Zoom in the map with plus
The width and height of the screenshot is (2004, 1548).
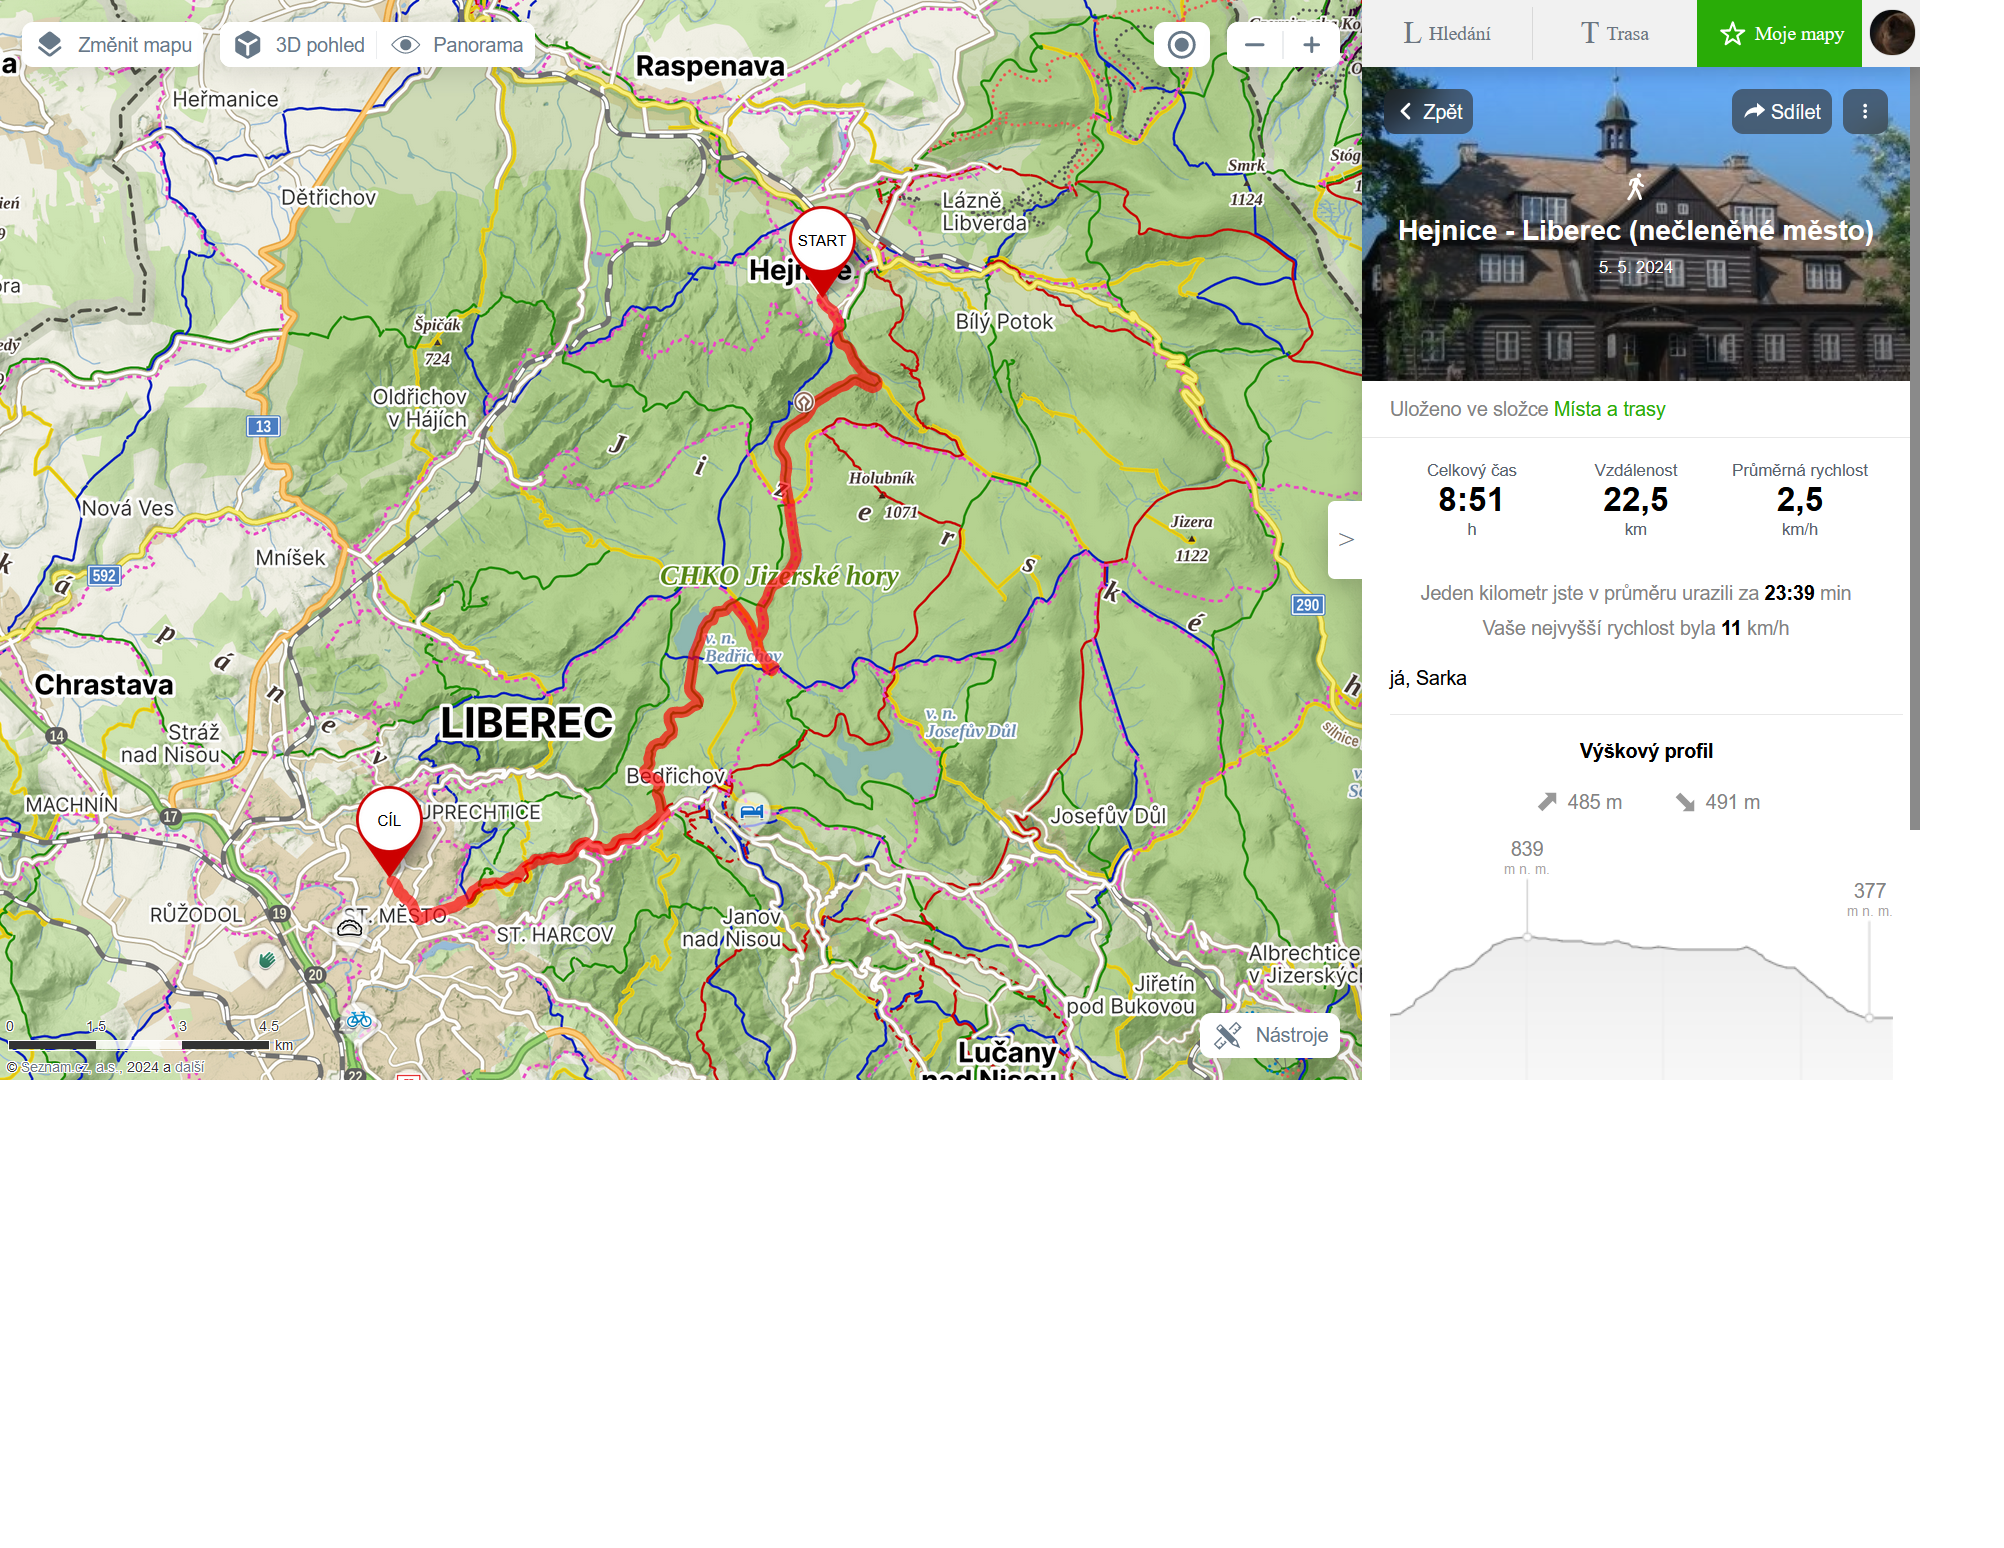click(x=1311, y=45)
